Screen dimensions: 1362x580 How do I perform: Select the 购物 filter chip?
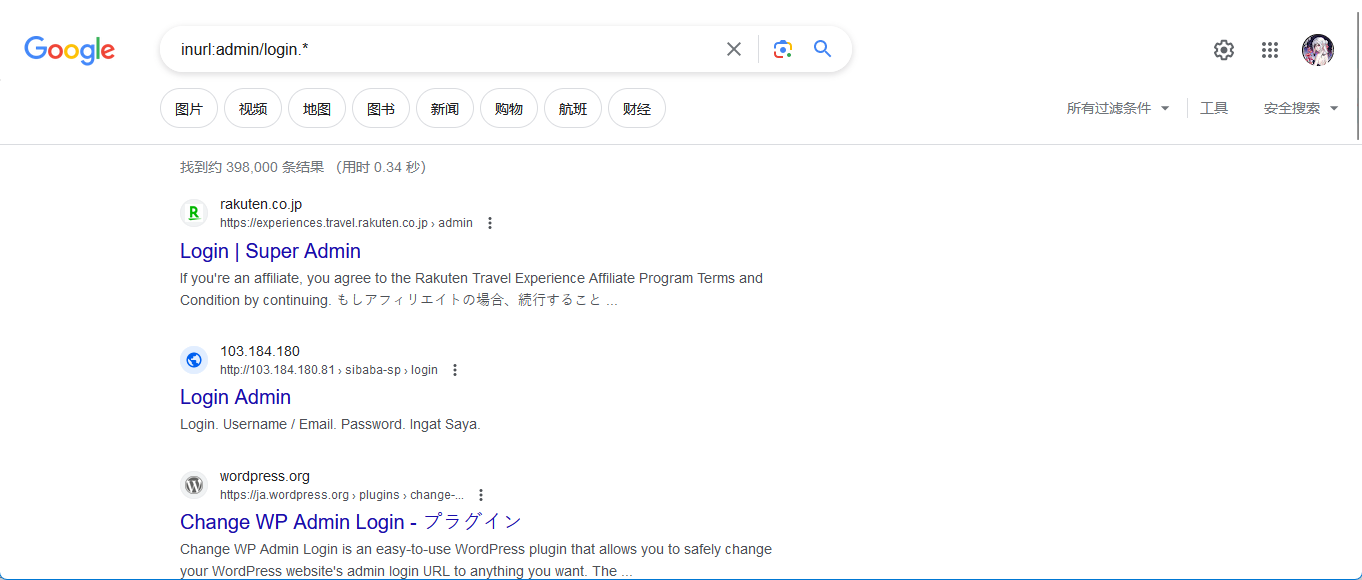pos(509,108)
